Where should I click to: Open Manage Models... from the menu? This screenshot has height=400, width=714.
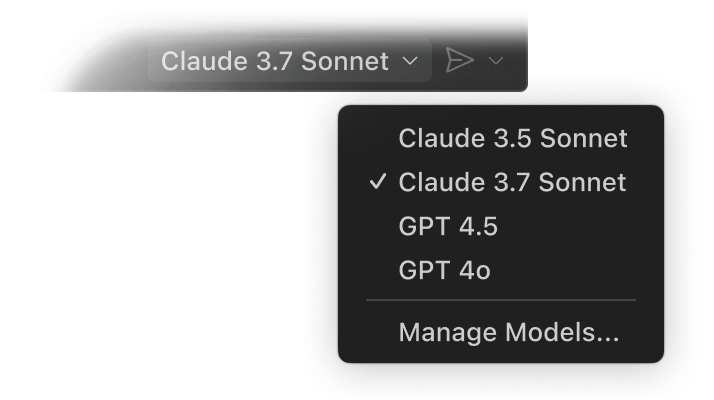pos(508,332)
